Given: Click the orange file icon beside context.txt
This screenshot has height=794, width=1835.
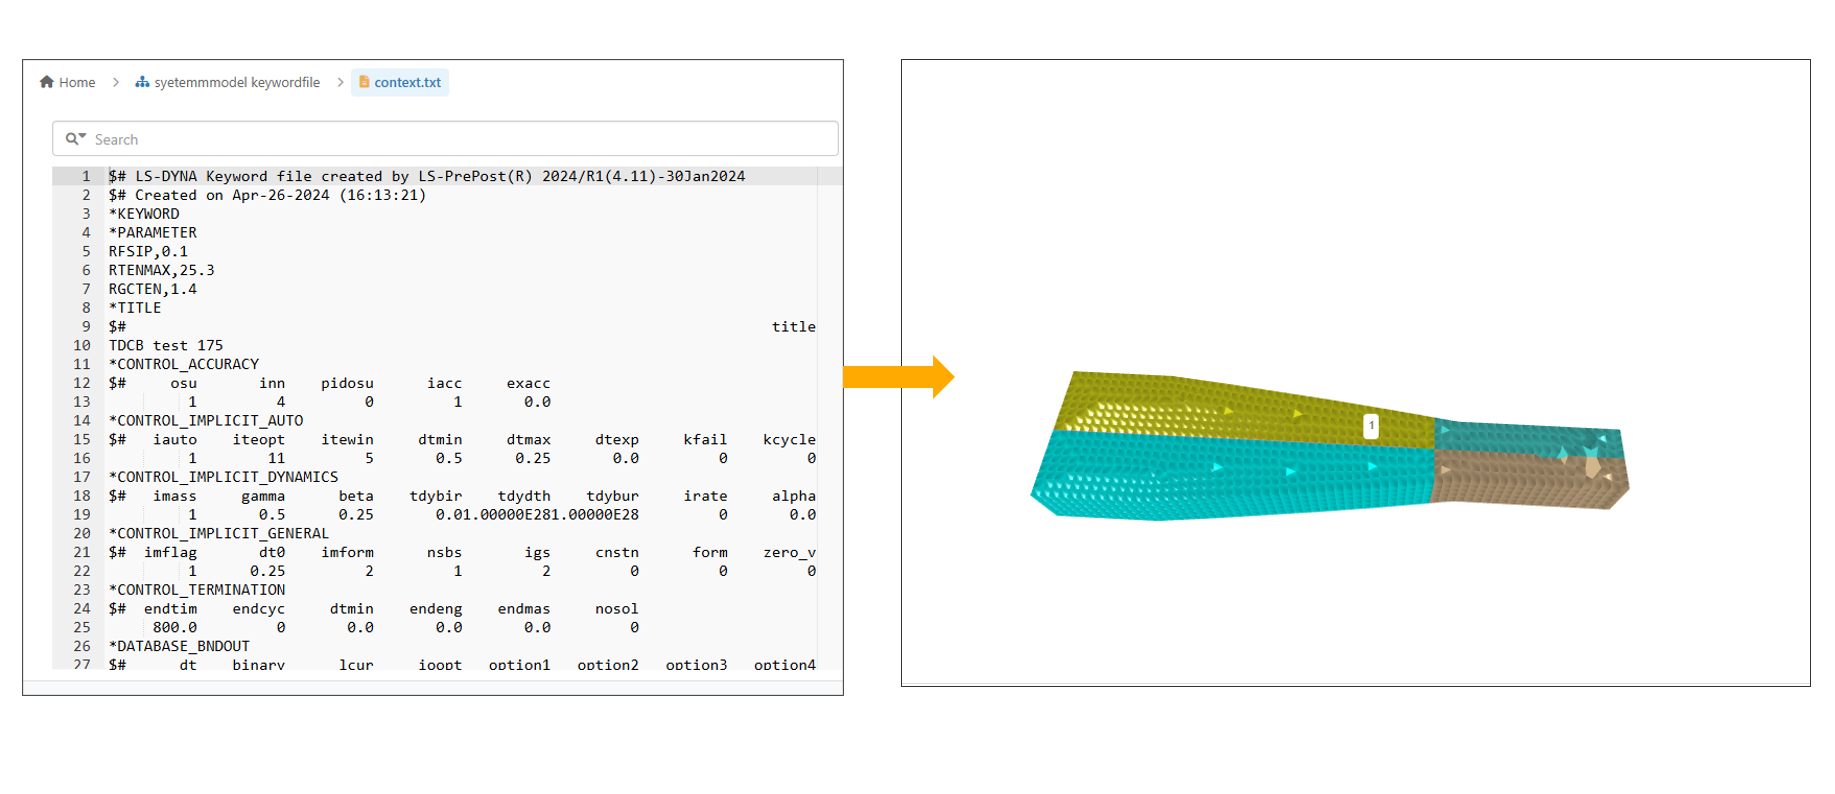Looking at the screenshot, I should click(x=364, y=82).
